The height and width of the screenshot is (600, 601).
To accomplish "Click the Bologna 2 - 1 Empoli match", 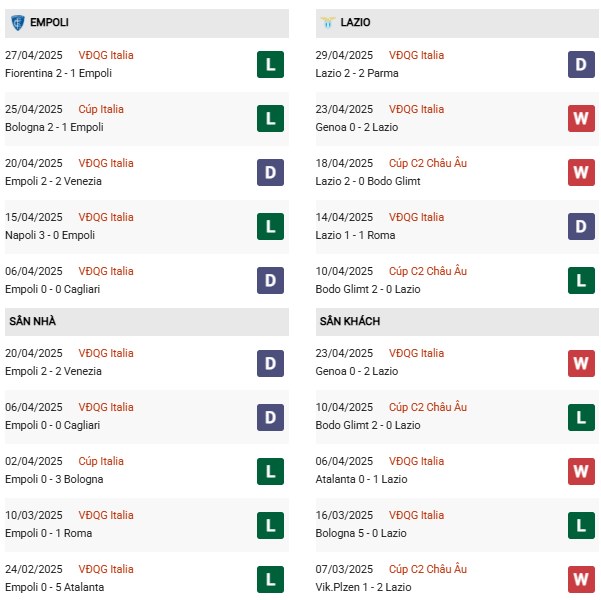I will pos(54,127).
